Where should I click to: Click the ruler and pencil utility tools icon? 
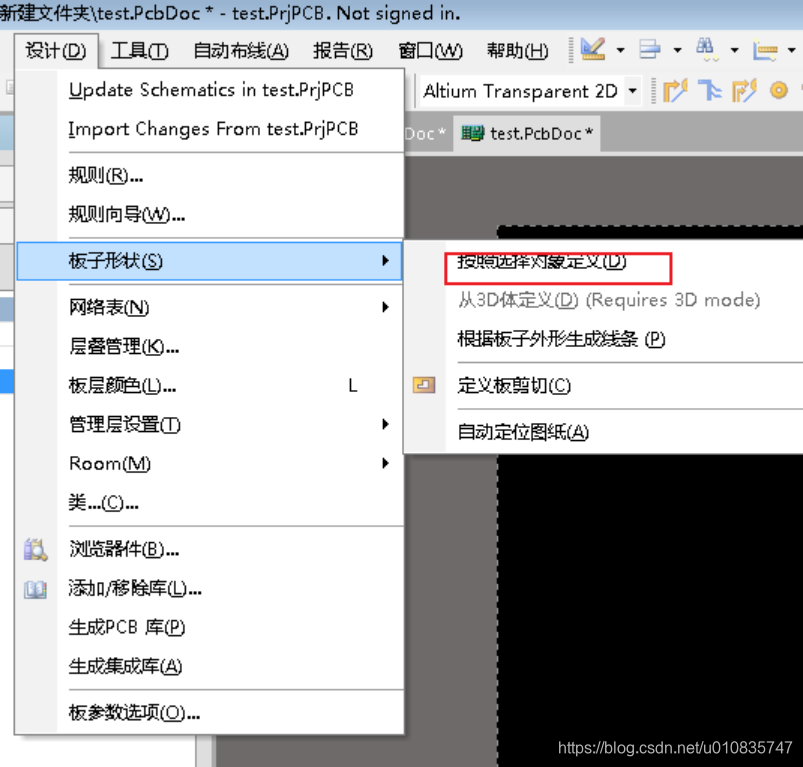(x=593, y=49)
